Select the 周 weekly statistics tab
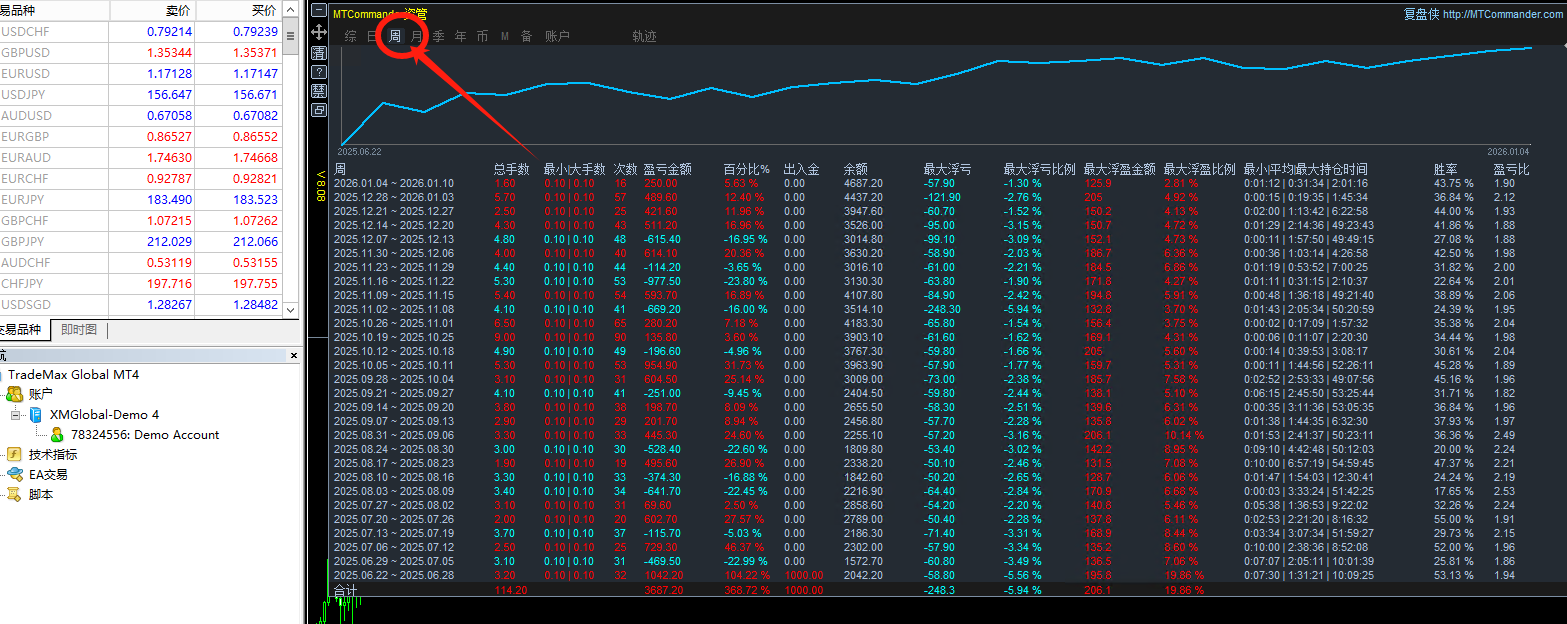 tap(395, 36)
